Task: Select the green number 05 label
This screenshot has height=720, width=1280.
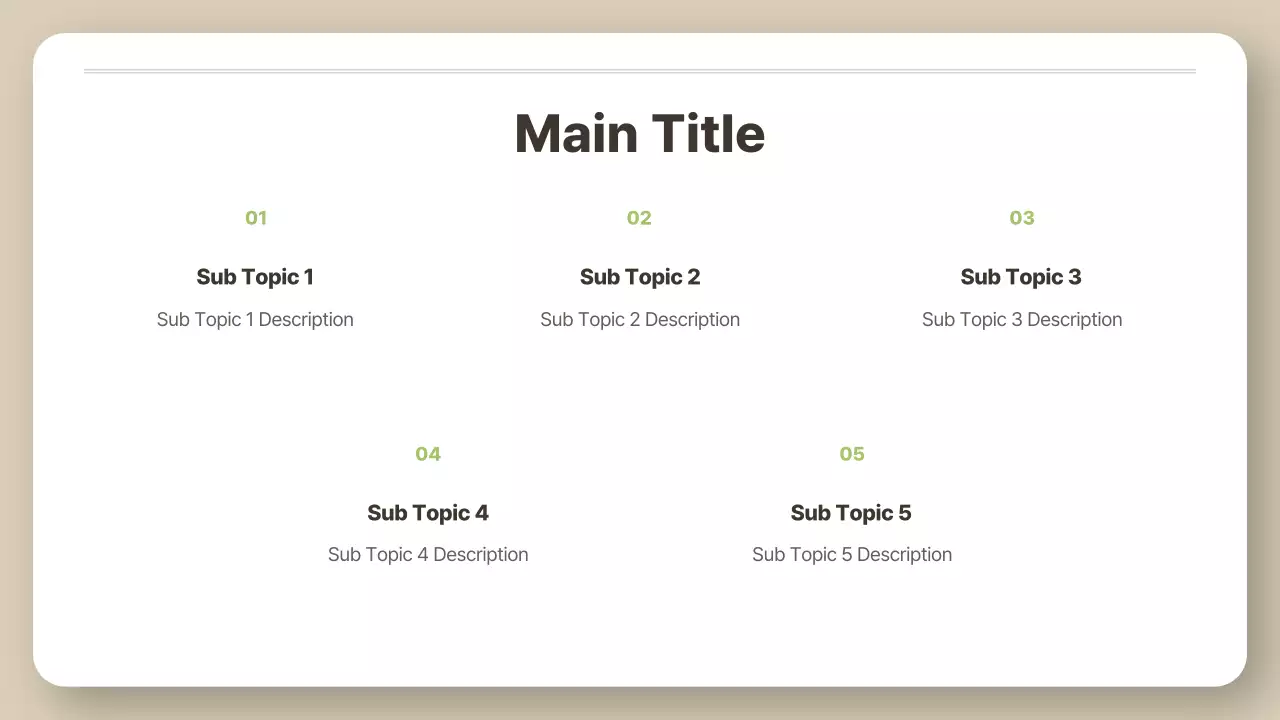Action: 851,454
